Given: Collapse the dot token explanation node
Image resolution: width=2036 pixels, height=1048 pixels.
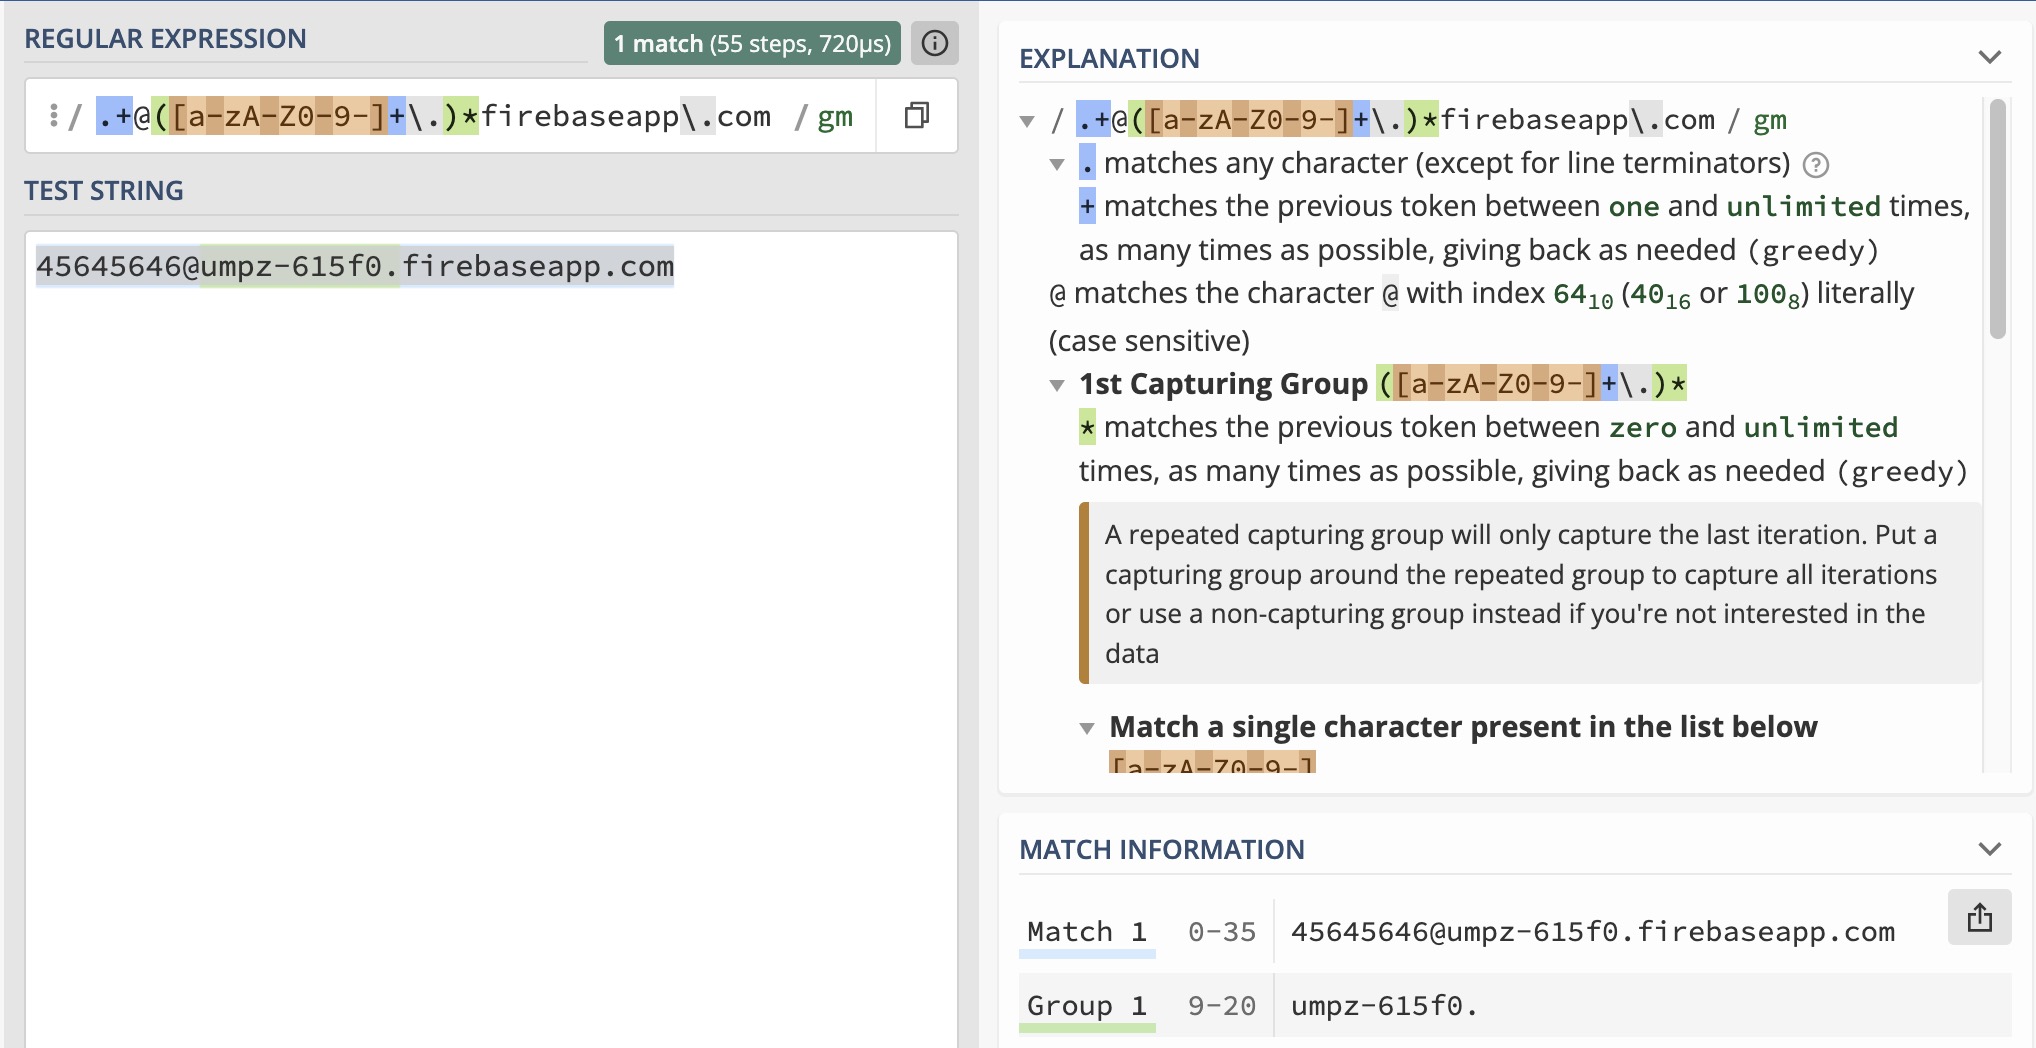Looking at the screenshot, I should click(x=1057, y=165).
